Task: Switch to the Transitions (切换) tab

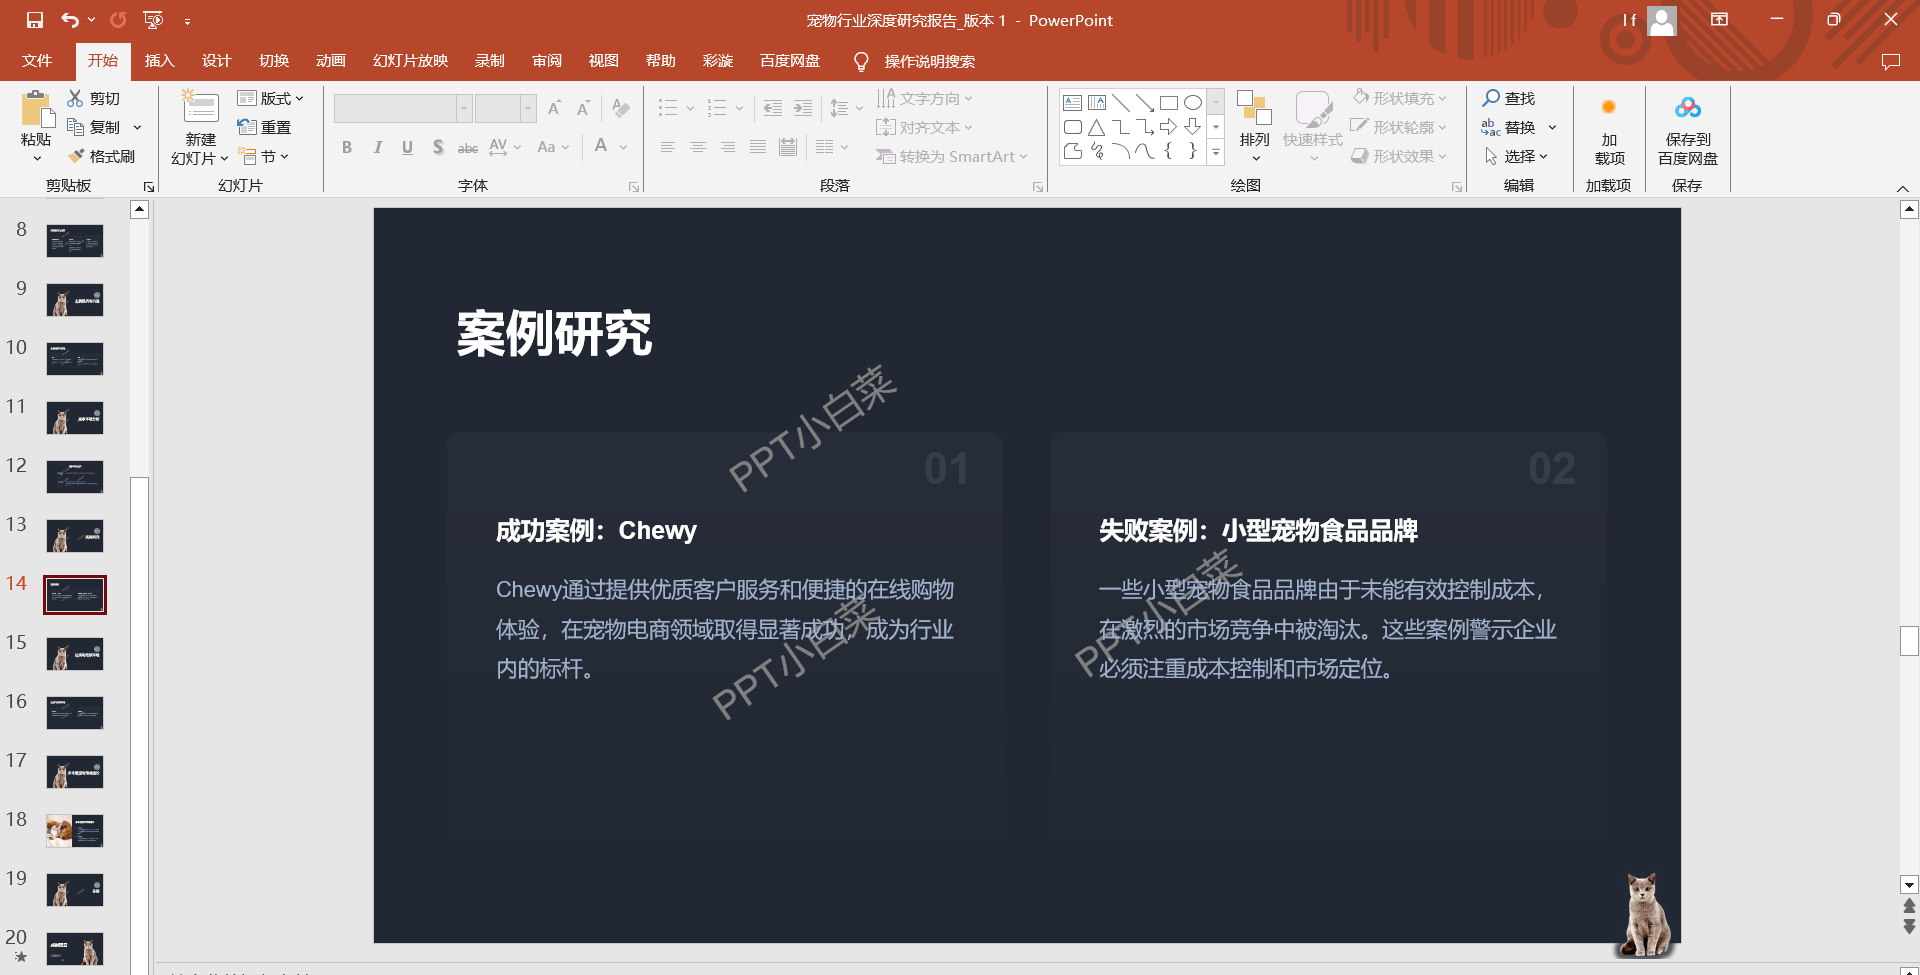Action: coord(274,61)
